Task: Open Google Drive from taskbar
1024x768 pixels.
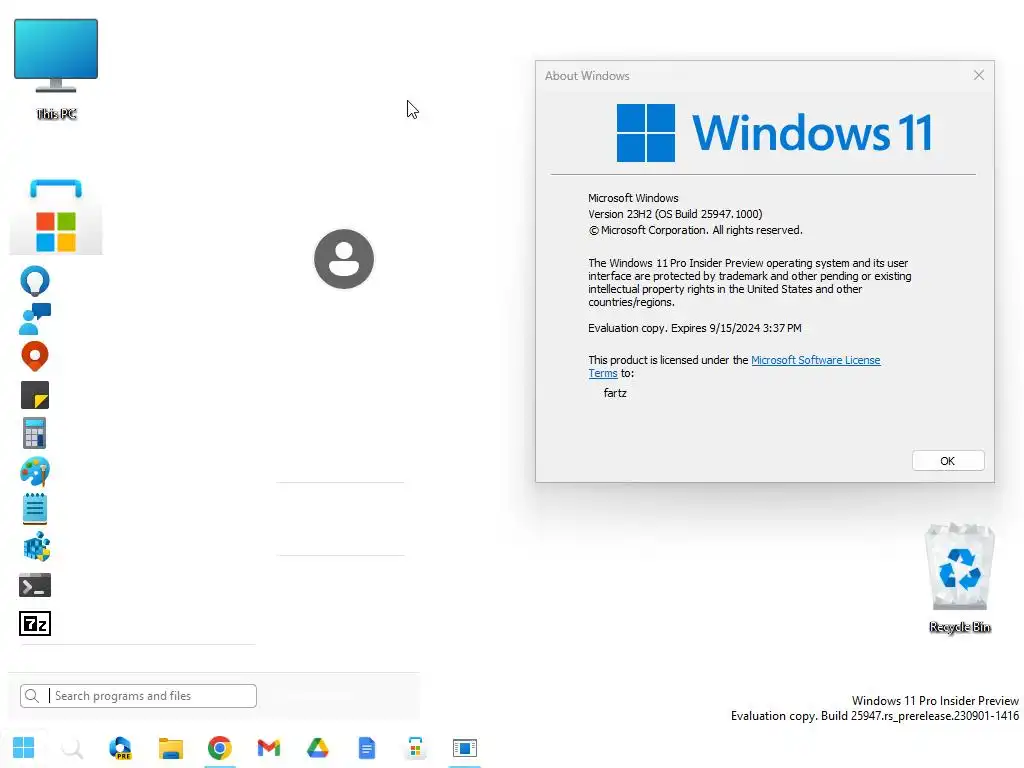Action: tap(318, 748)
